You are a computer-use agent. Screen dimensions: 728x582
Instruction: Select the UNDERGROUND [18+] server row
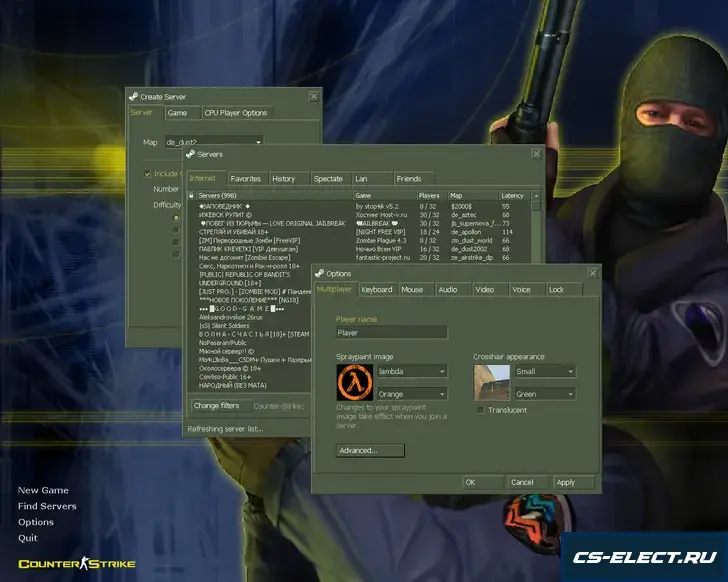point(250,283)
